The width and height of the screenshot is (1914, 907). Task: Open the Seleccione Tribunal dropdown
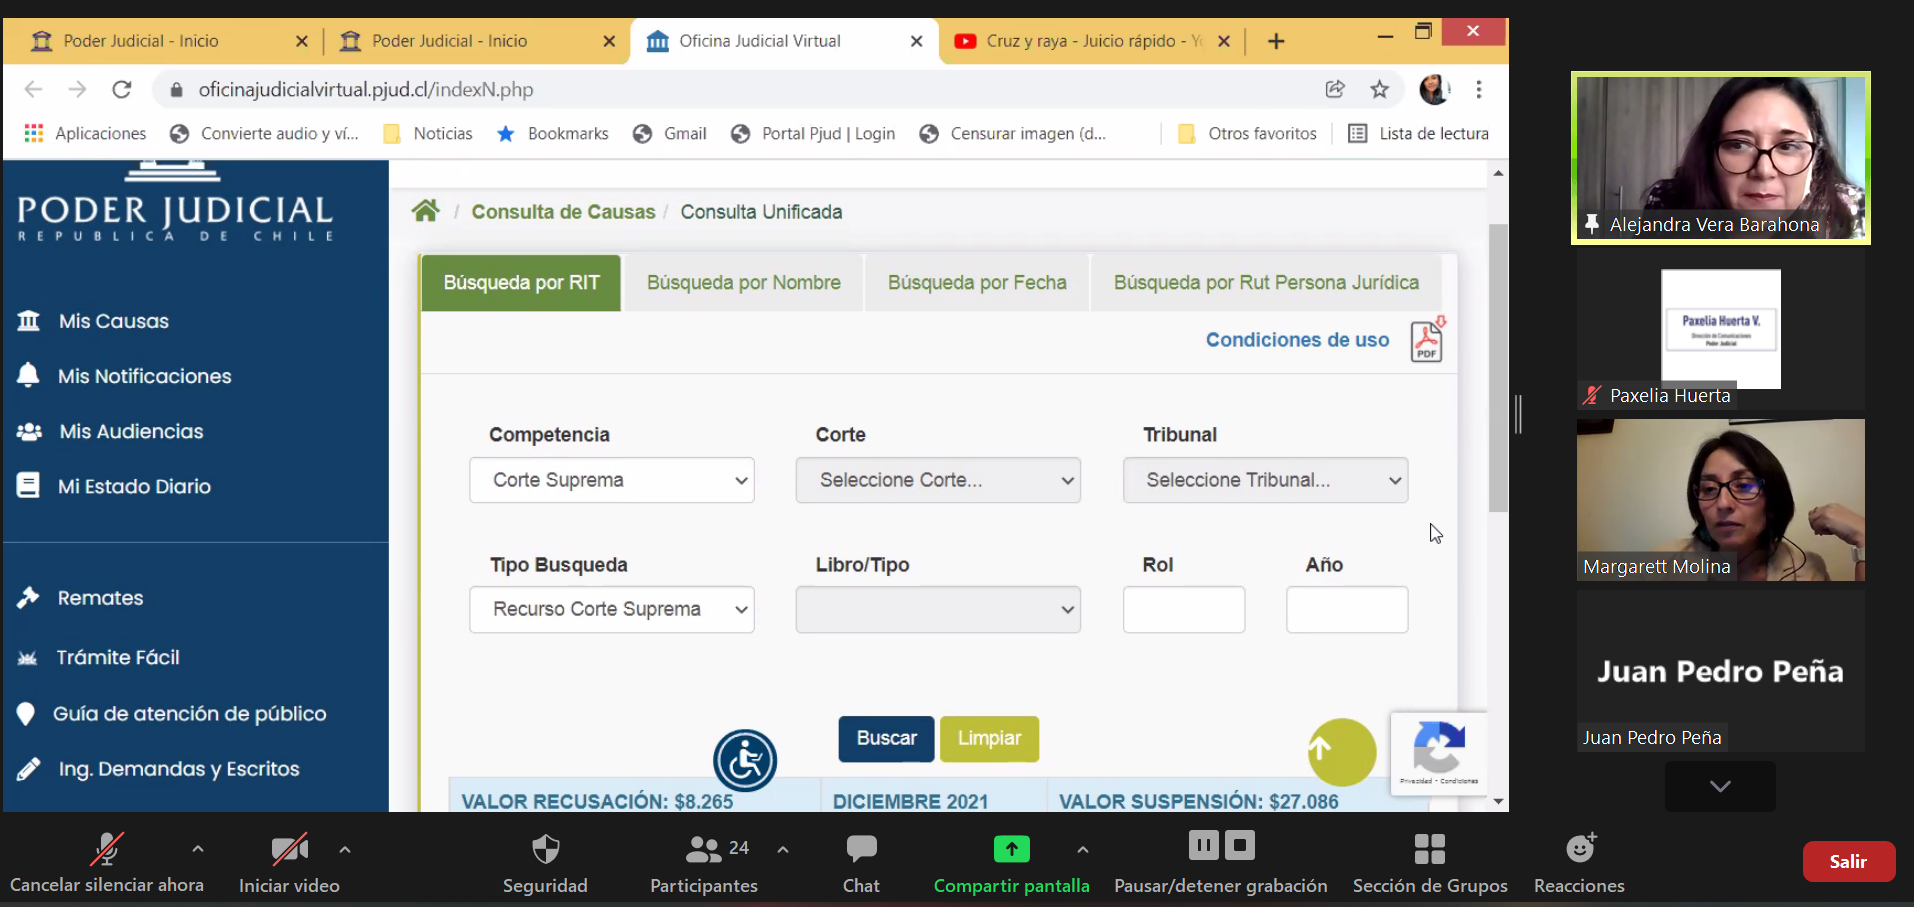(x=1265, y=480)
